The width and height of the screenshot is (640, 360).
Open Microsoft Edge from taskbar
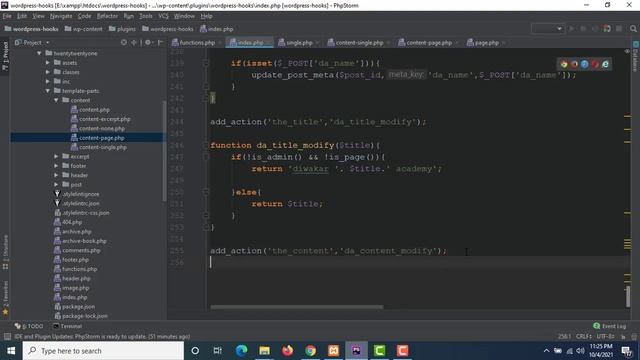pyautogui.click(x=242, y=351)
